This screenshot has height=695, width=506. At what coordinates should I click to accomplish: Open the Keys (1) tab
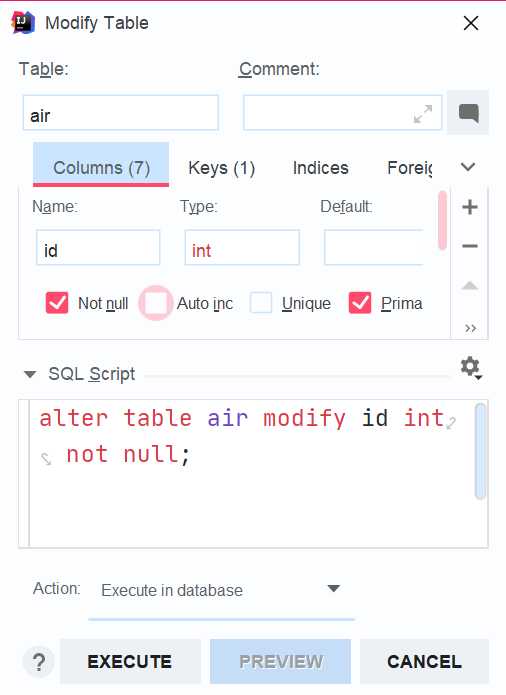coord(222,168)
